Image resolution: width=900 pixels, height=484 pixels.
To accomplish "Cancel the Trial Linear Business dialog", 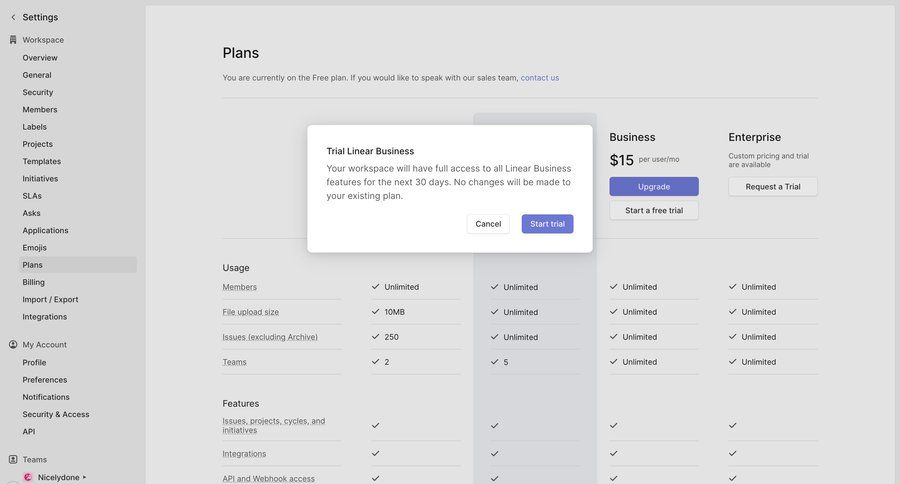I will 488,224.
